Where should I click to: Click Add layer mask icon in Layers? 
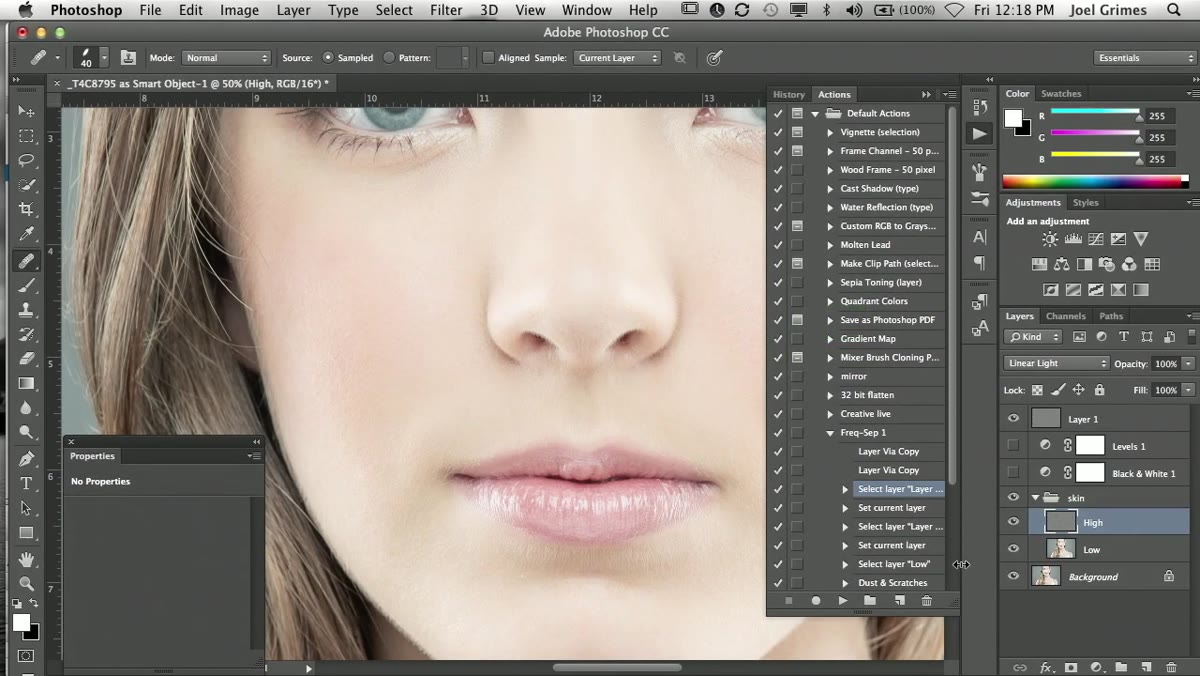click(1070, 667)
